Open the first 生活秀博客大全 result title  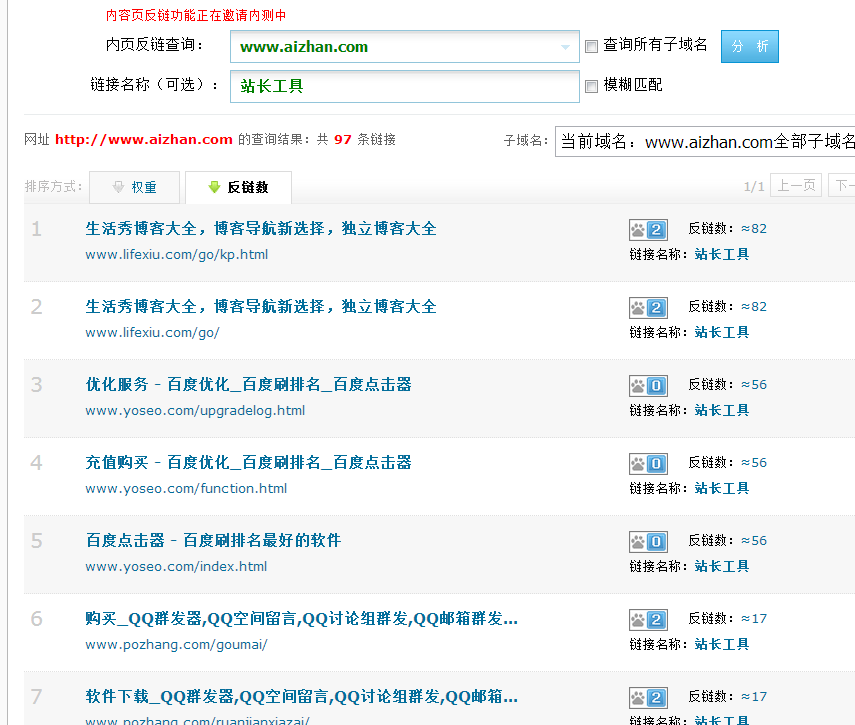click(261, 228)
